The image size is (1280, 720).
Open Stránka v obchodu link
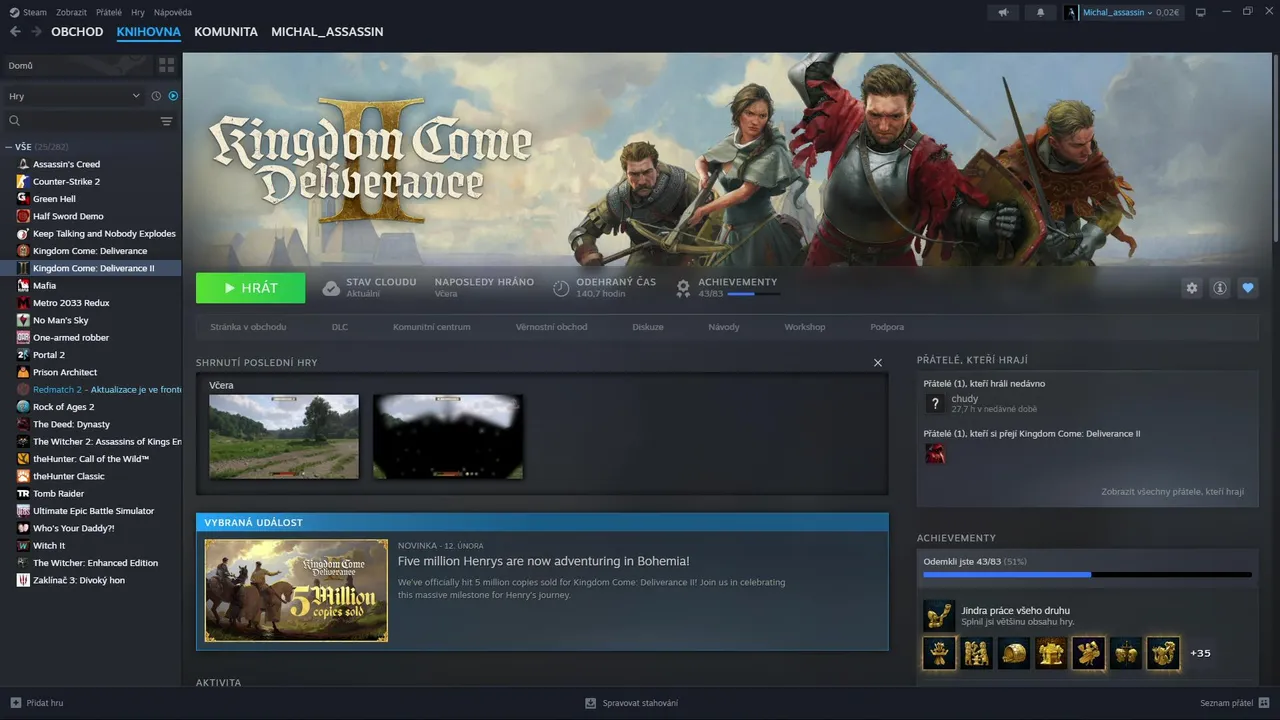(248, 327)
